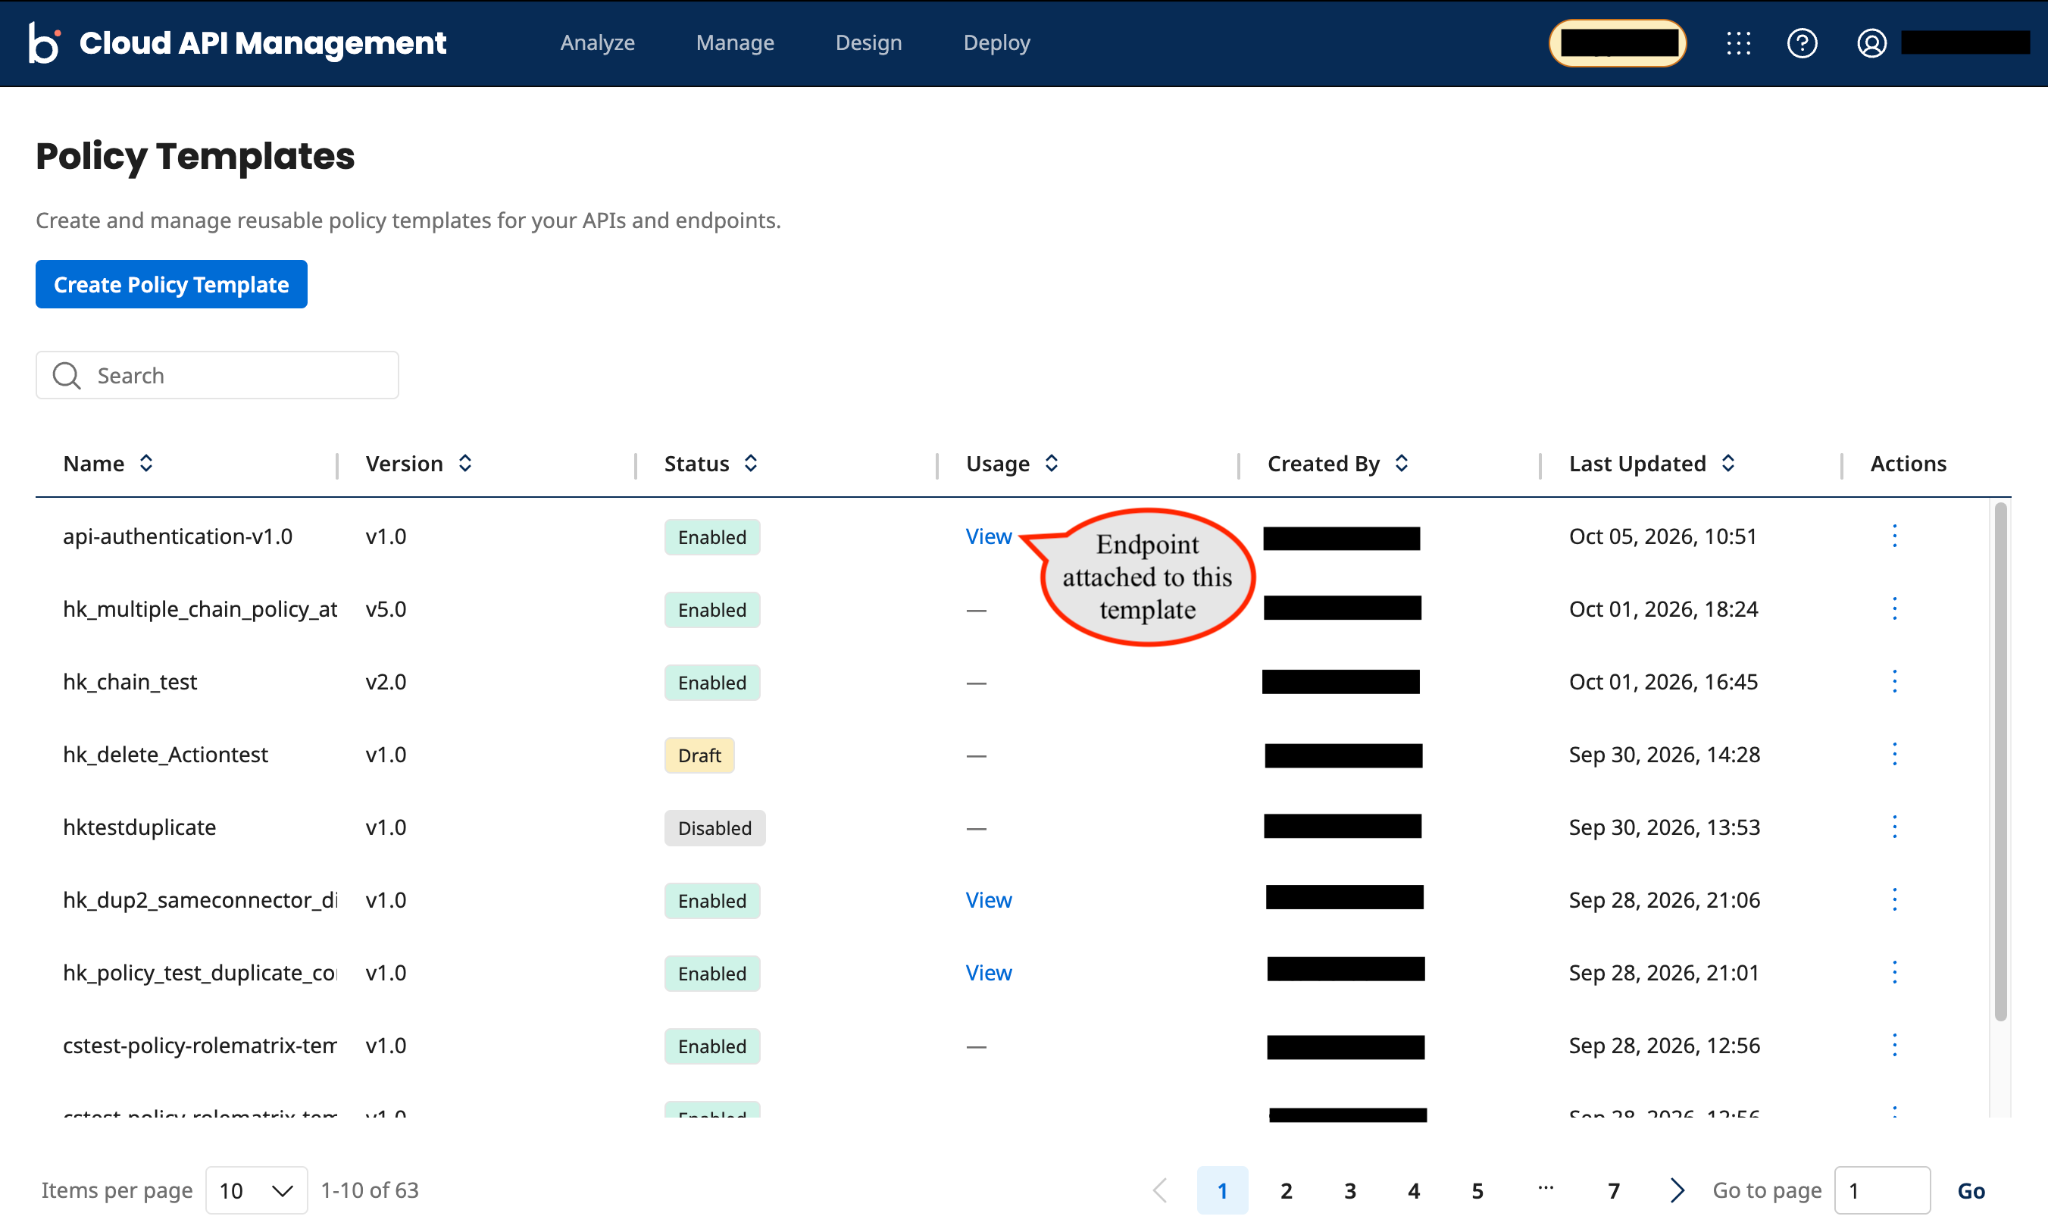Expand the Items per page dropdown
This screenshot has height=1230, width=2048.
(257, 1190)
